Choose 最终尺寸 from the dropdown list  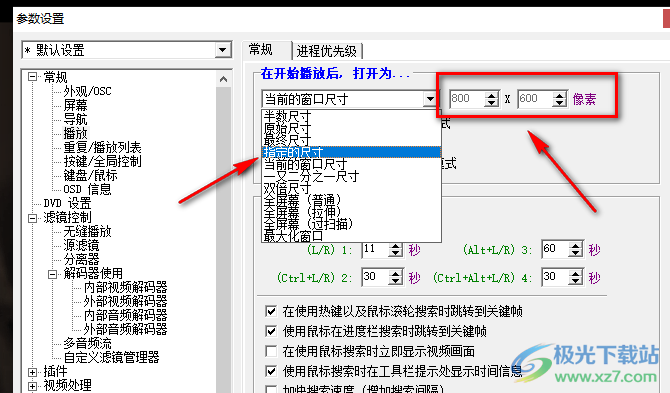click(x=351, y=140)
